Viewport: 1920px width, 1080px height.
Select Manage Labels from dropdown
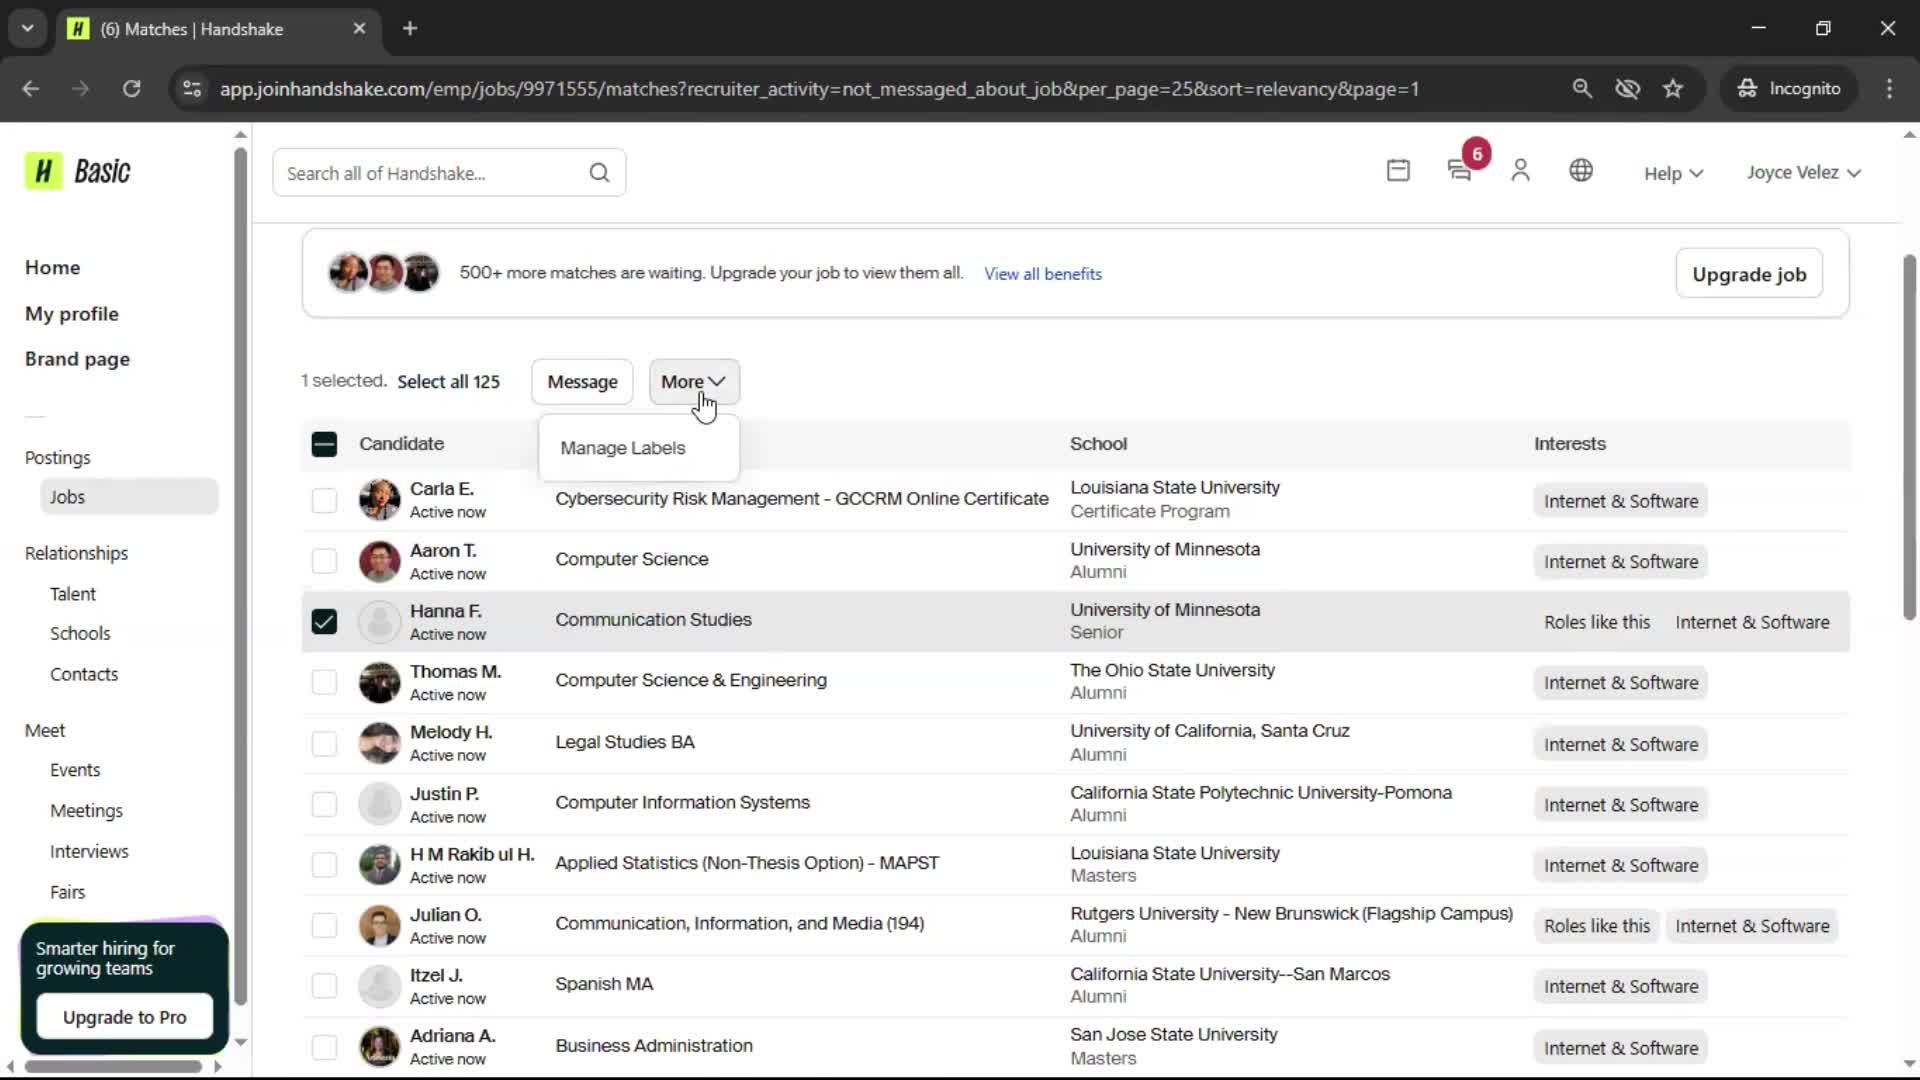tap(623, 448)
